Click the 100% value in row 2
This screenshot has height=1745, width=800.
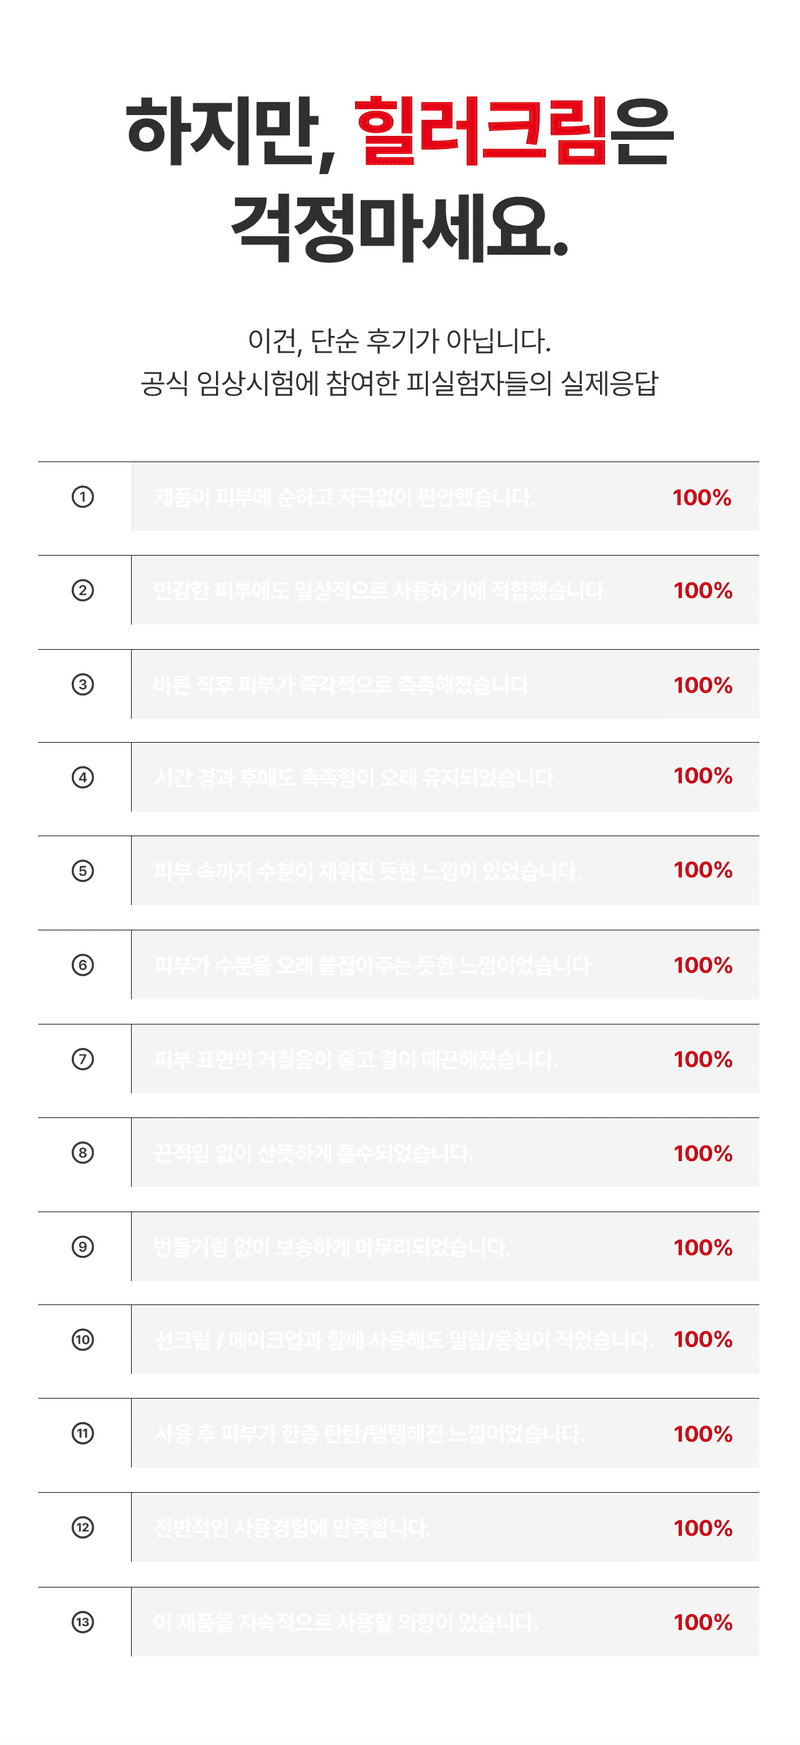[703, 591]
